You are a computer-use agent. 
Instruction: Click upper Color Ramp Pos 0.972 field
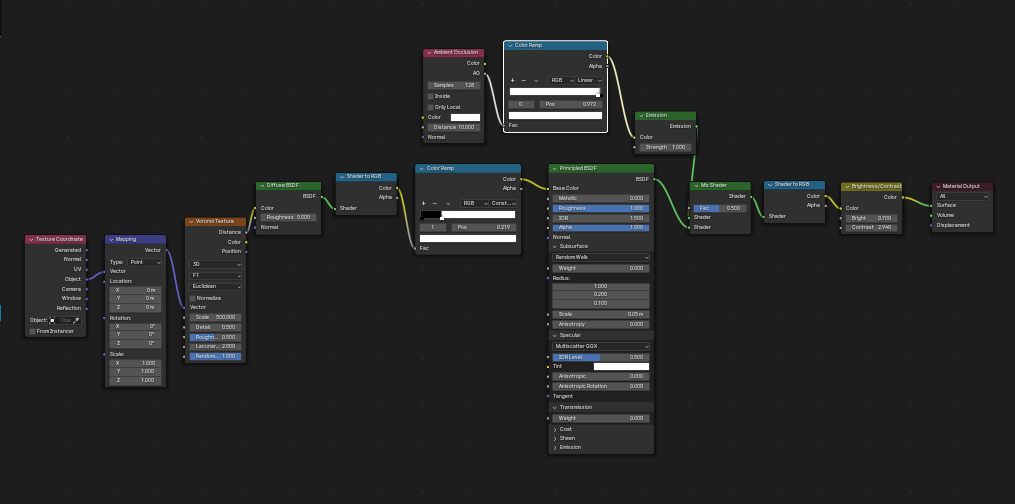[571, 104]
